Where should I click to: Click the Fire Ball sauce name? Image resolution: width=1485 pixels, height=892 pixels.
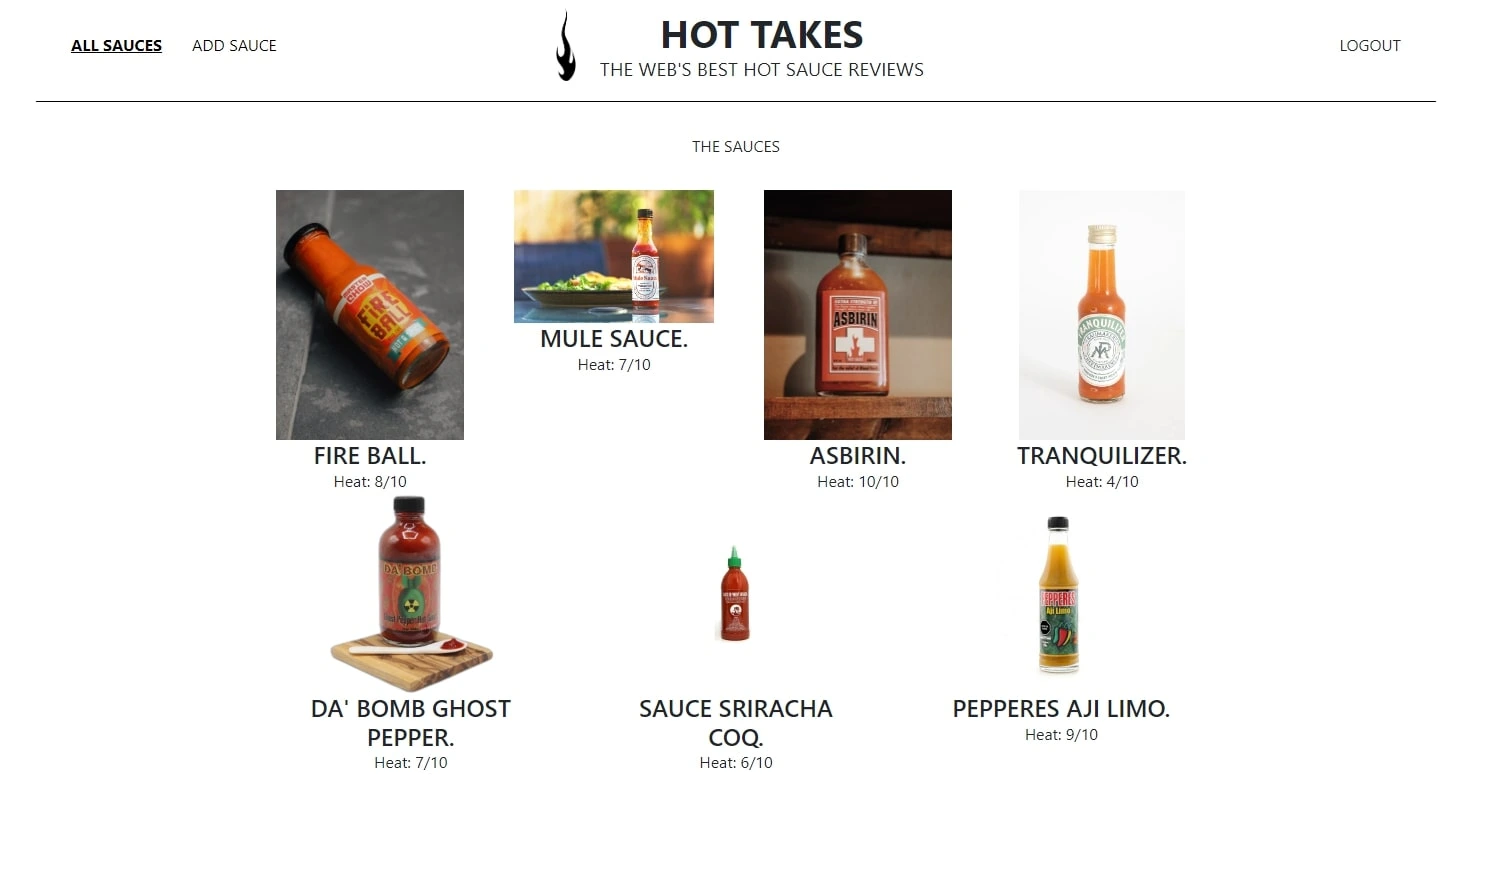click(370, 456)
